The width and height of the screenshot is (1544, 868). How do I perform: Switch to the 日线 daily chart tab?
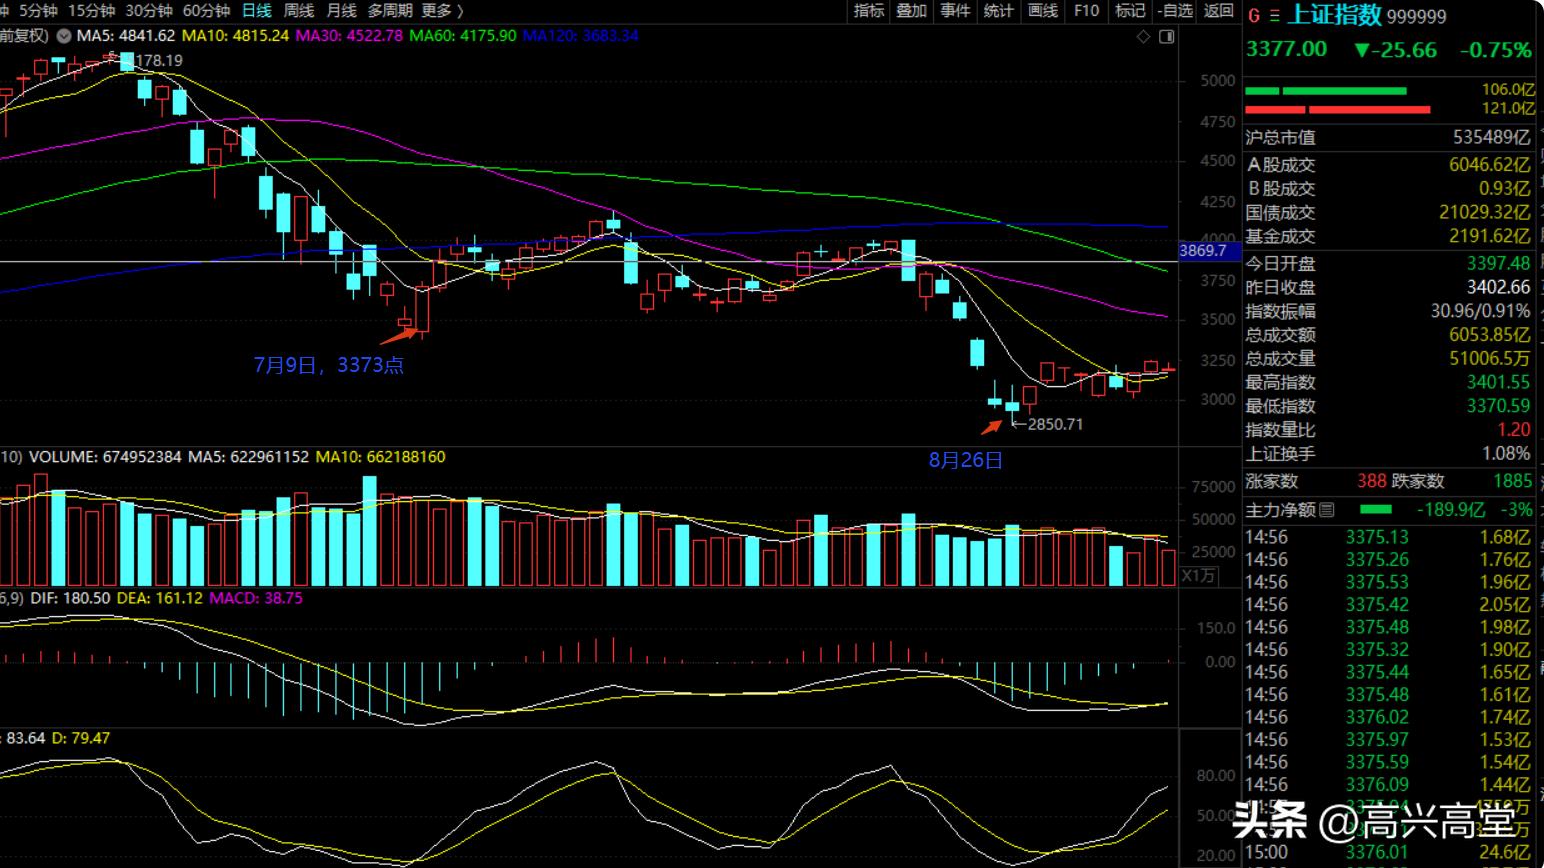click(257, 11)
